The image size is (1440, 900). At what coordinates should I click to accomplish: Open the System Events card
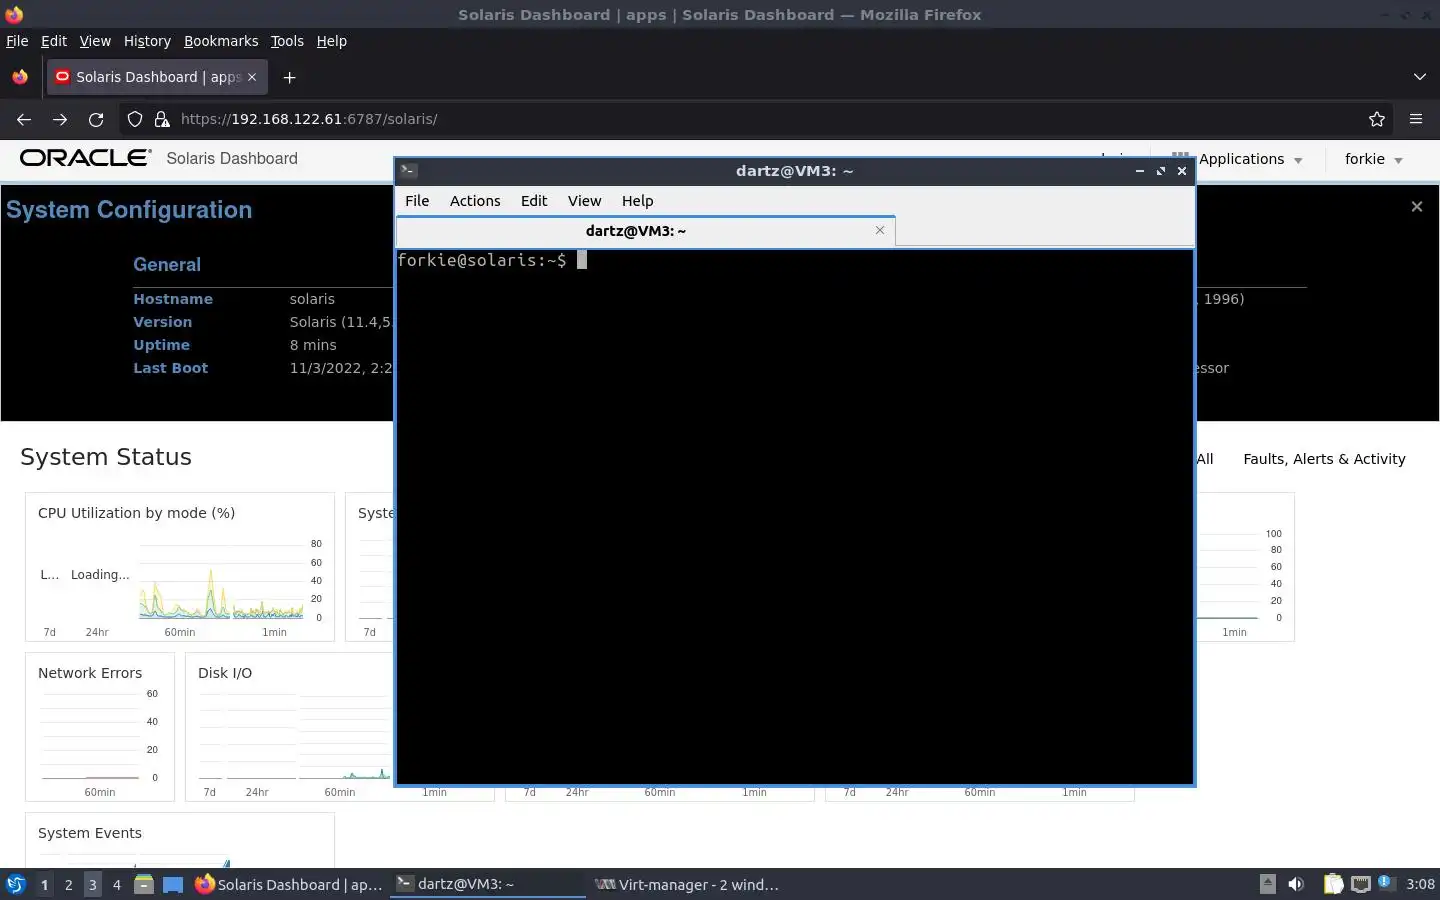coord(180,840)
